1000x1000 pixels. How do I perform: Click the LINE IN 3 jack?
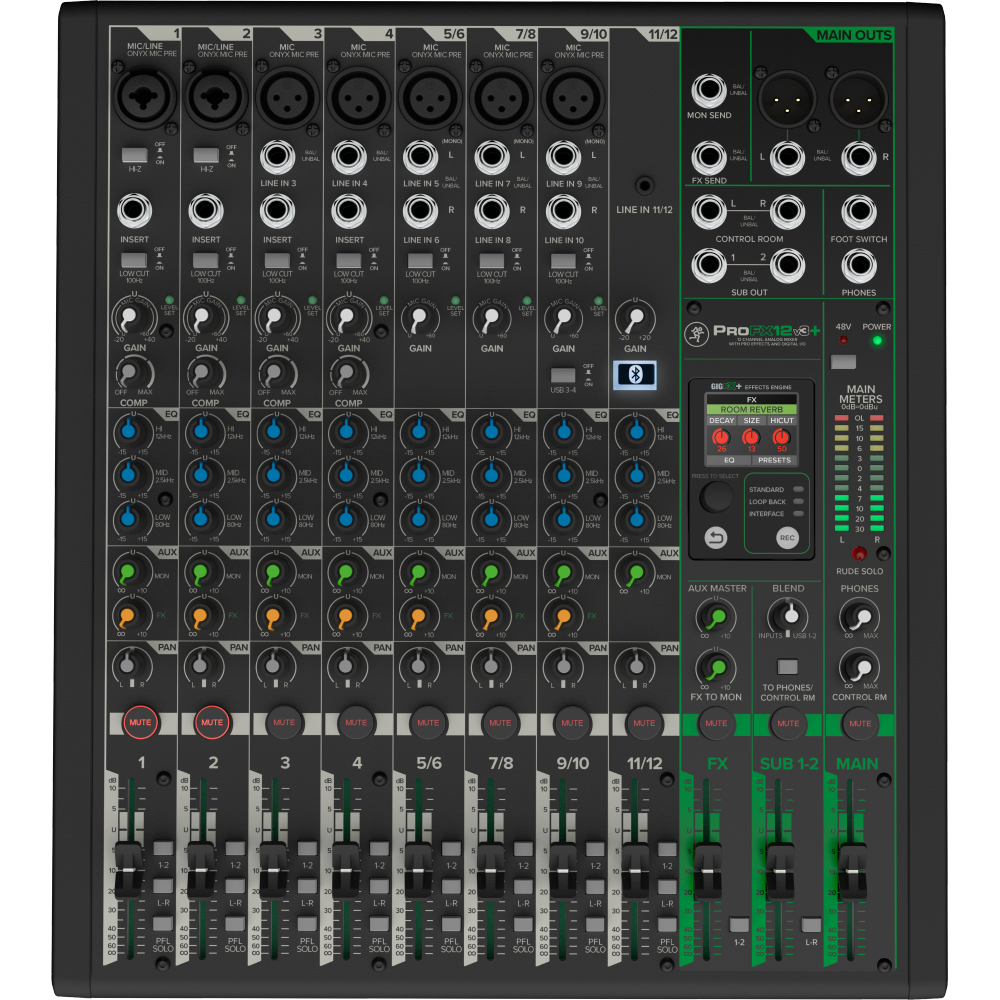tap(277, 157)
